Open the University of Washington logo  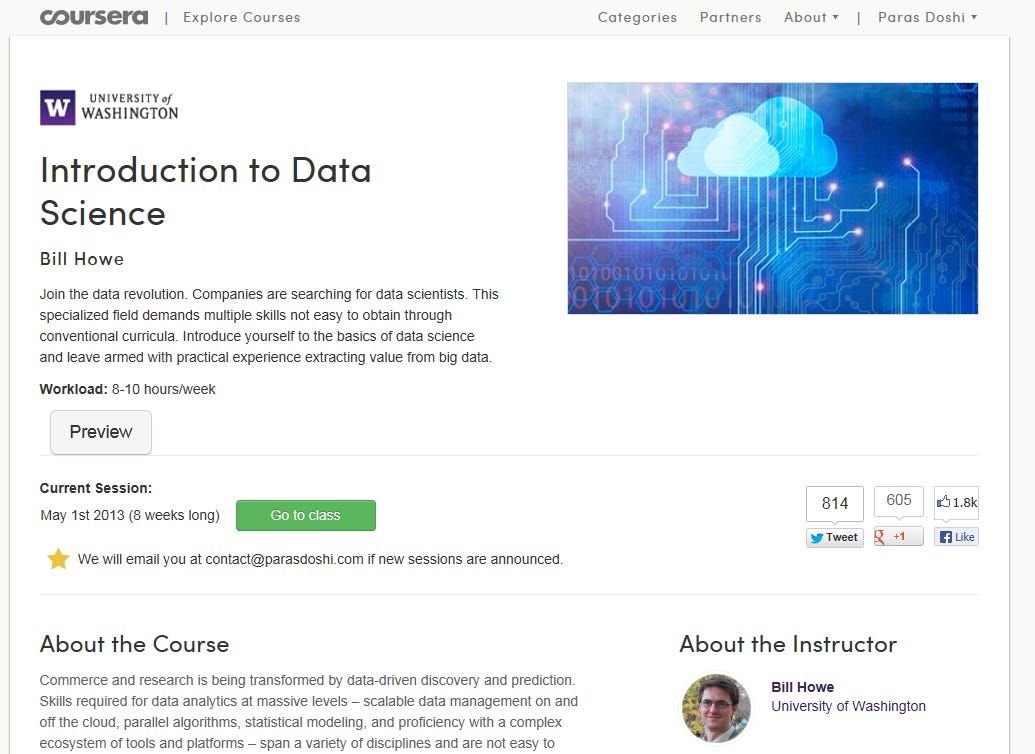109,108
